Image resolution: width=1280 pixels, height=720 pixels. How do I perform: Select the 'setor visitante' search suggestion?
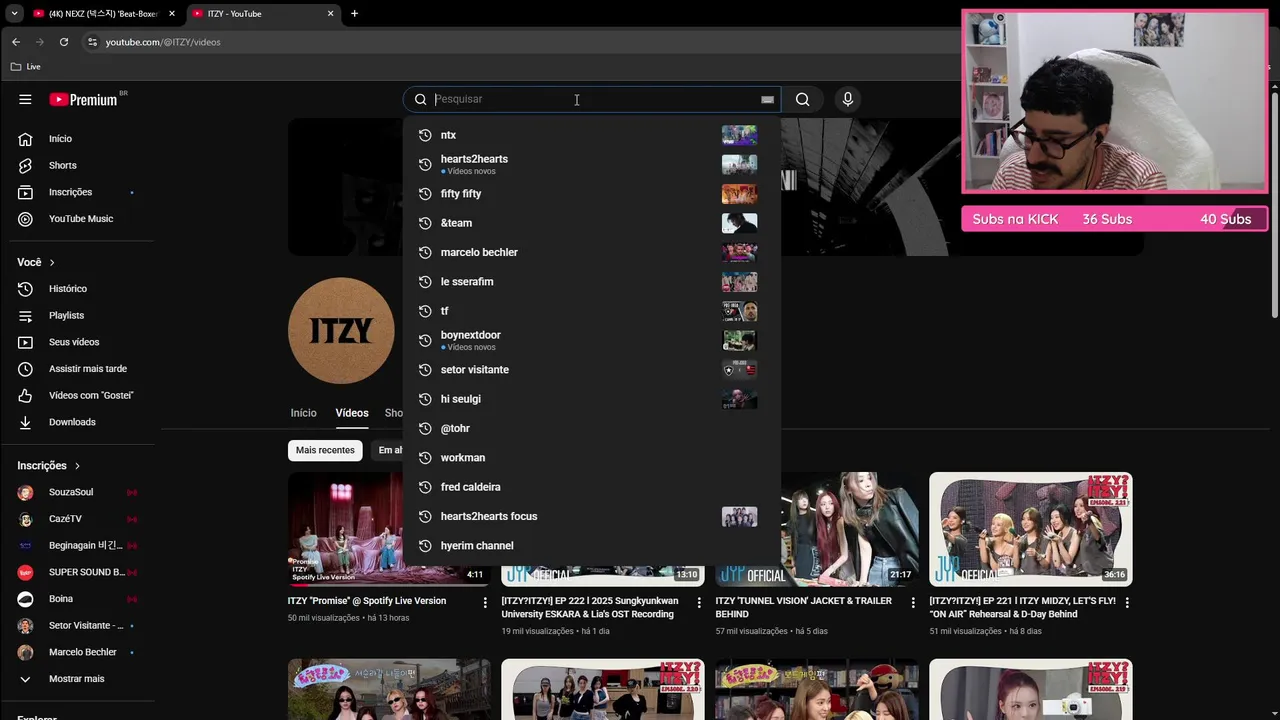coord(591,370)
